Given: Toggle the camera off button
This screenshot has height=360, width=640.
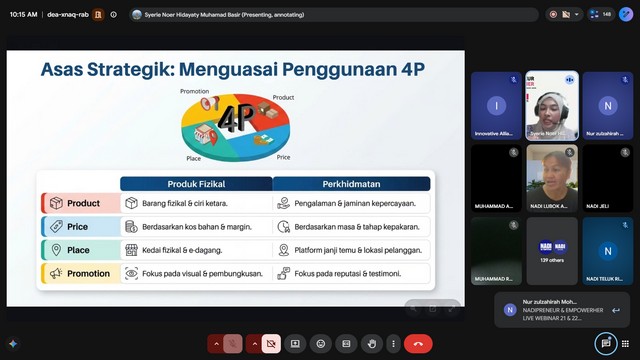Looking at the screenshot, I should click(x=271, y=344).
